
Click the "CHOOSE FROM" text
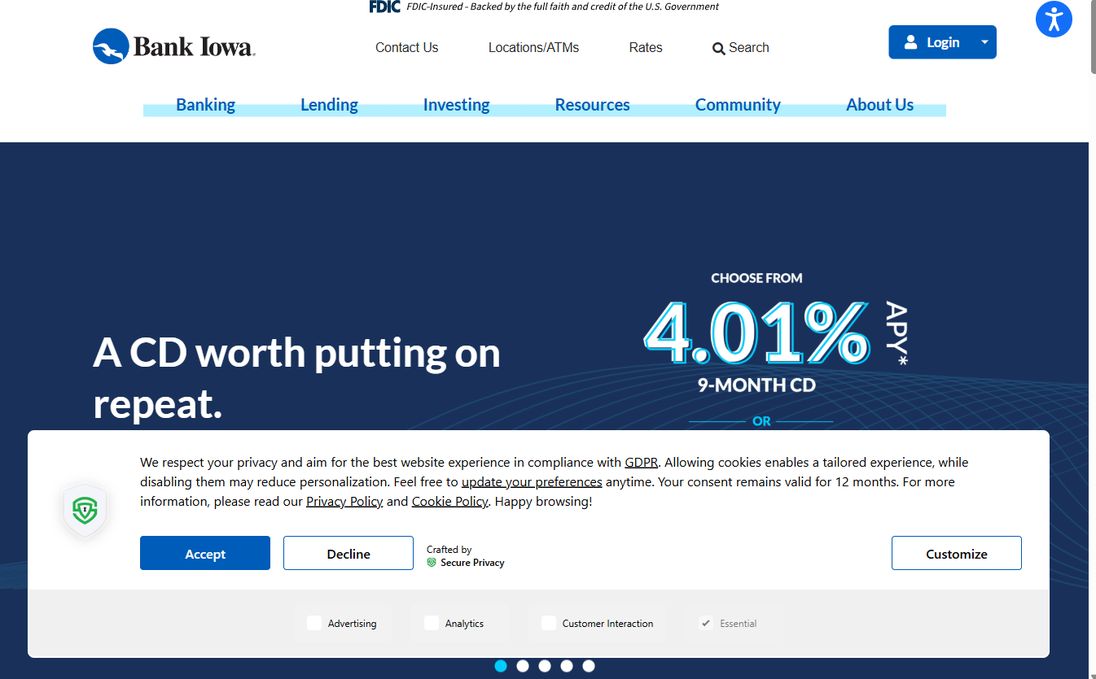click(756, 278)
